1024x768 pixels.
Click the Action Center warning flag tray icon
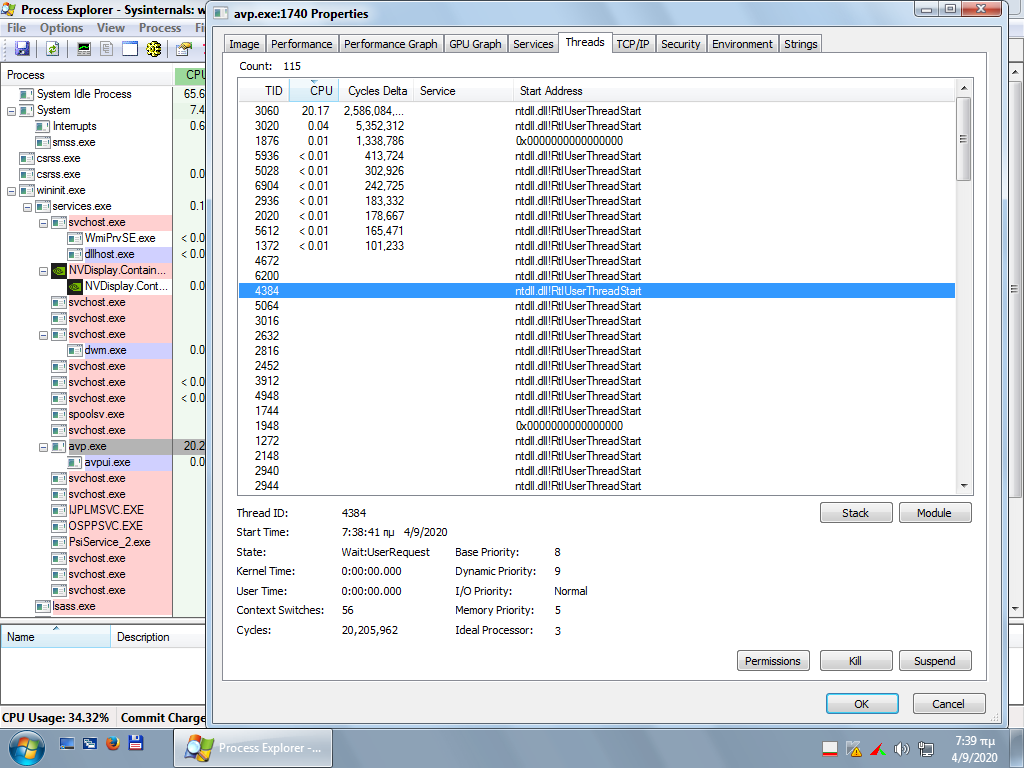coord(854,748)
